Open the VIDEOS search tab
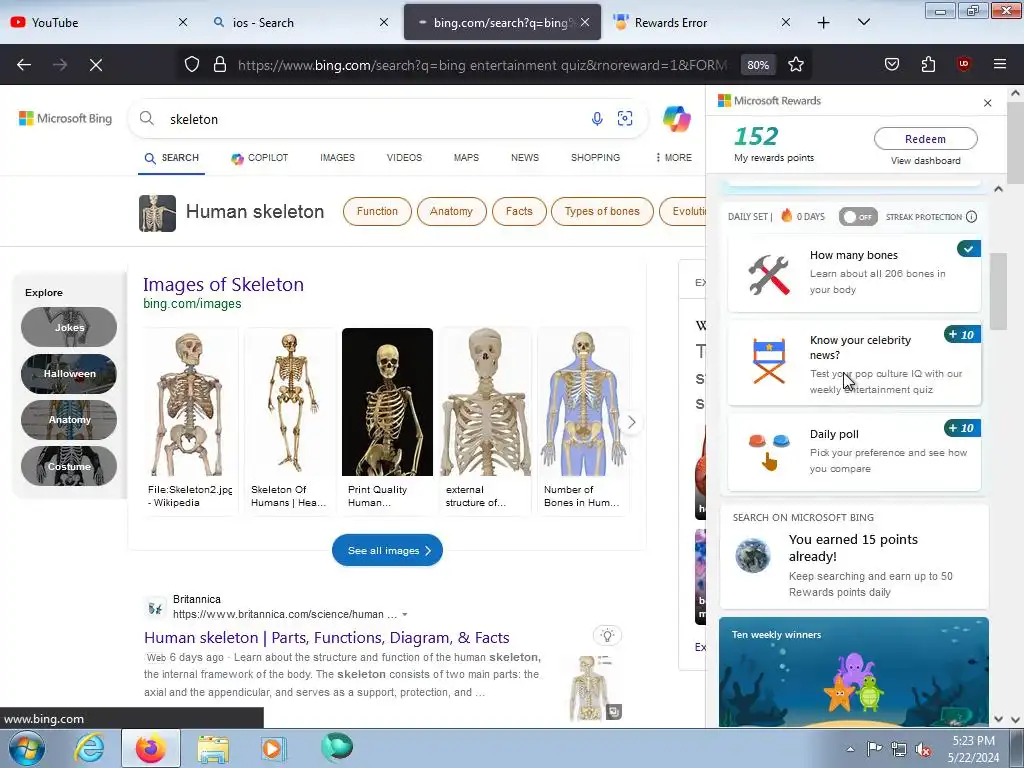The image size is (1024, 768). pos(404,157)
